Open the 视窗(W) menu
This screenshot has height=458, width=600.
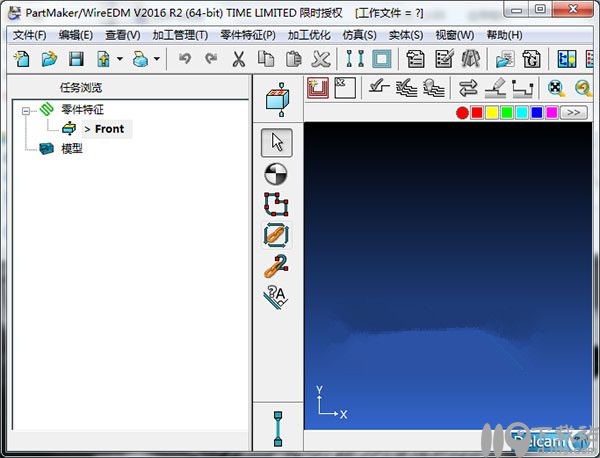(455, 35)
